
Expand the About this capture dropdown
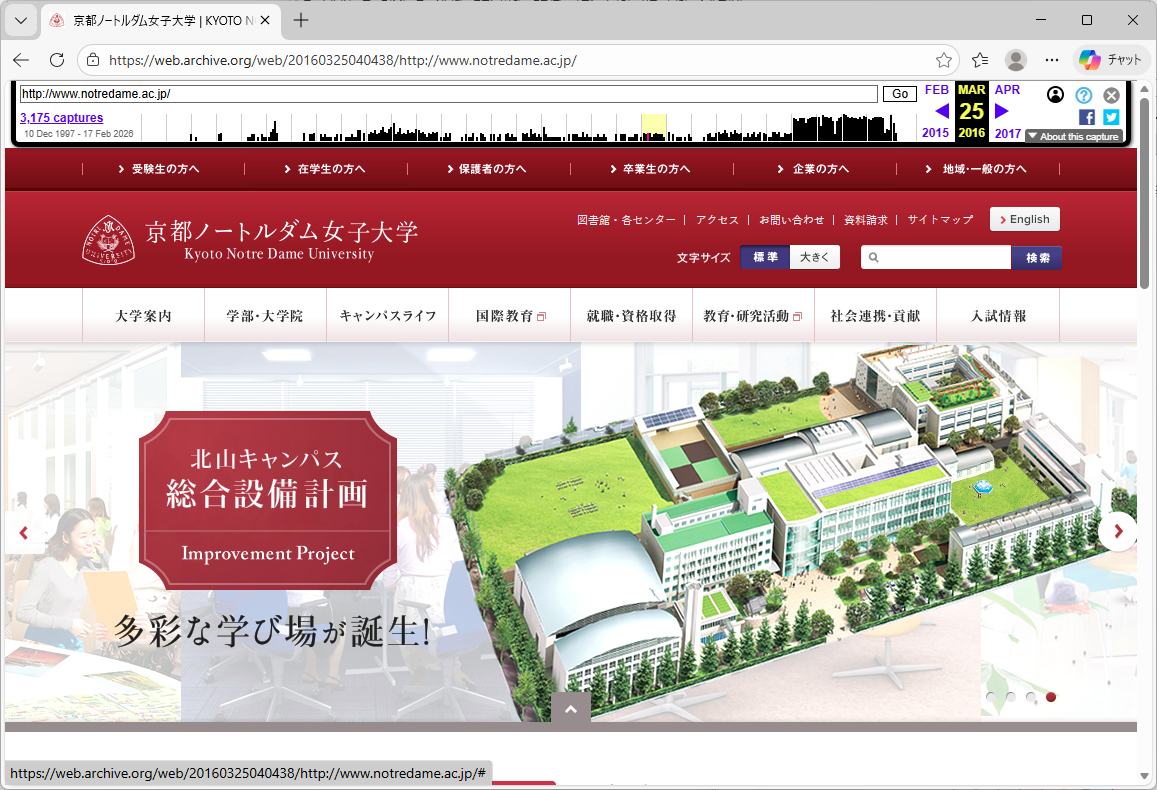1073,136
